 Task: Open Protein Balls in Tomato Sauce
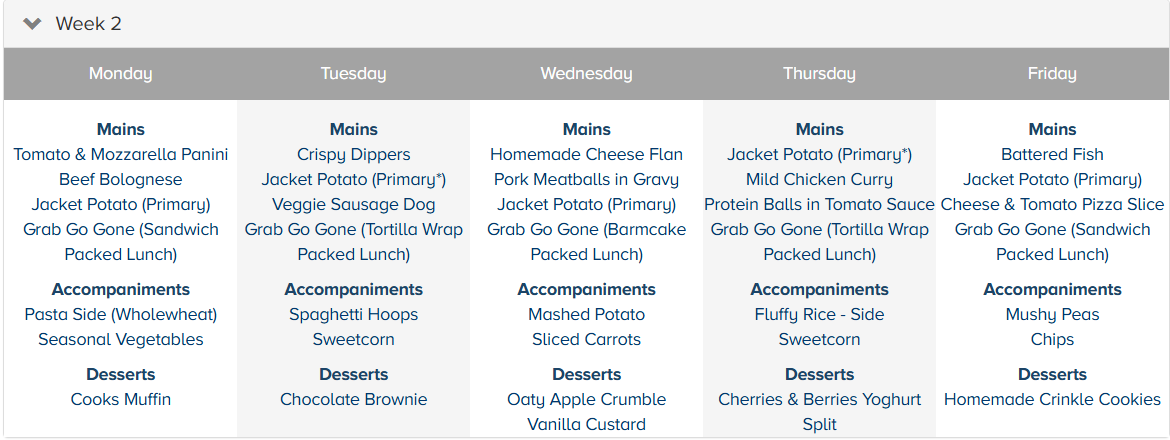pyautogui.click(x=820, y=205)
